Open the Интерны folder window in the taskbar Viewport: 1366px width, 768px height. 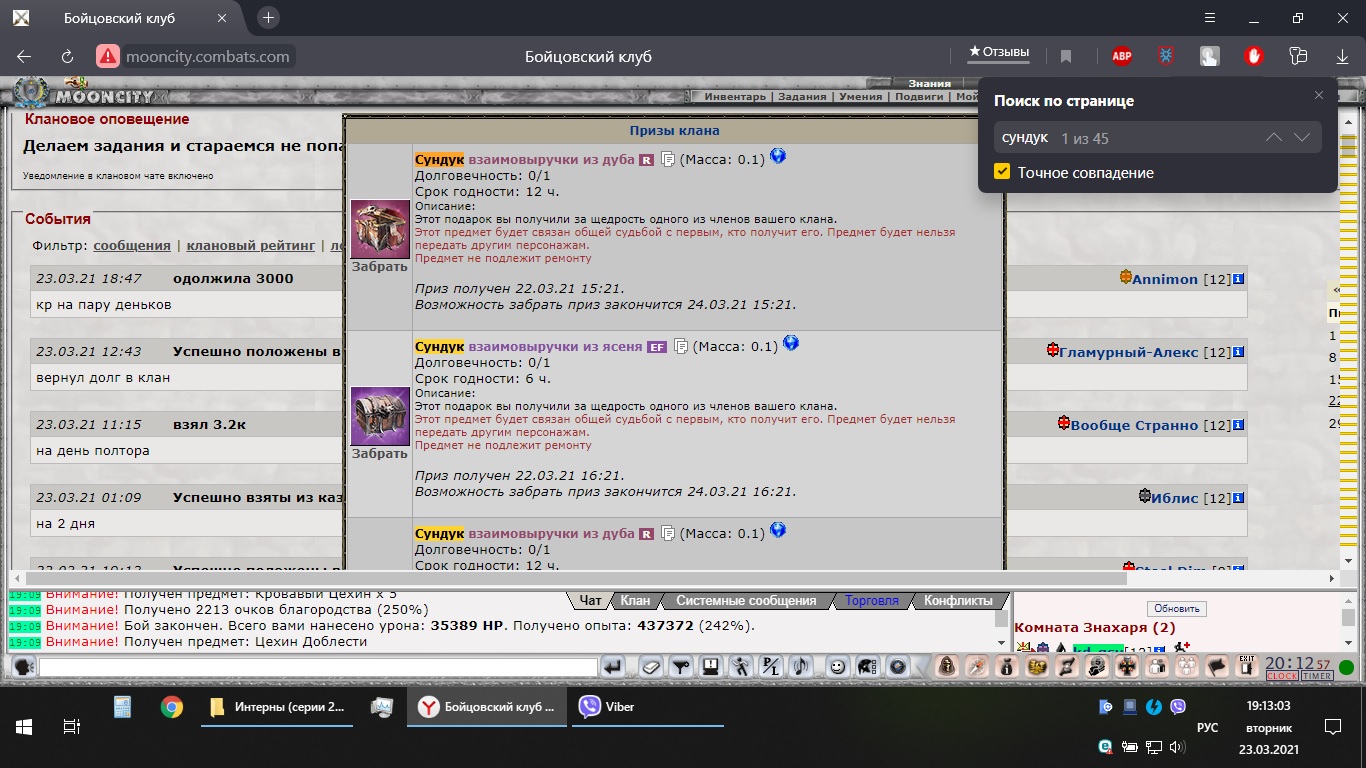(277, 706)
